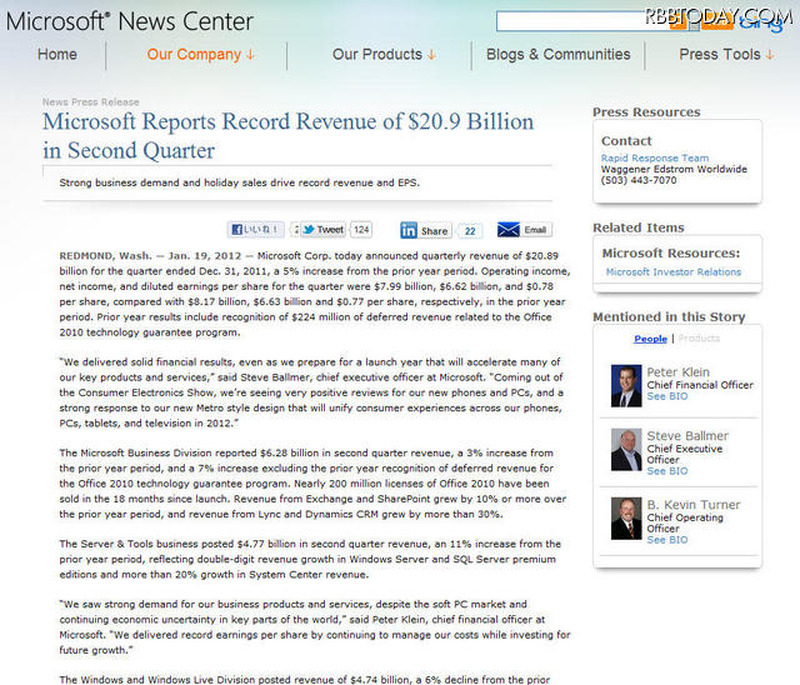Viewport: 800px width, 685px height.
Task: Open Blogs & Communities section
Action: pos(558,54)
